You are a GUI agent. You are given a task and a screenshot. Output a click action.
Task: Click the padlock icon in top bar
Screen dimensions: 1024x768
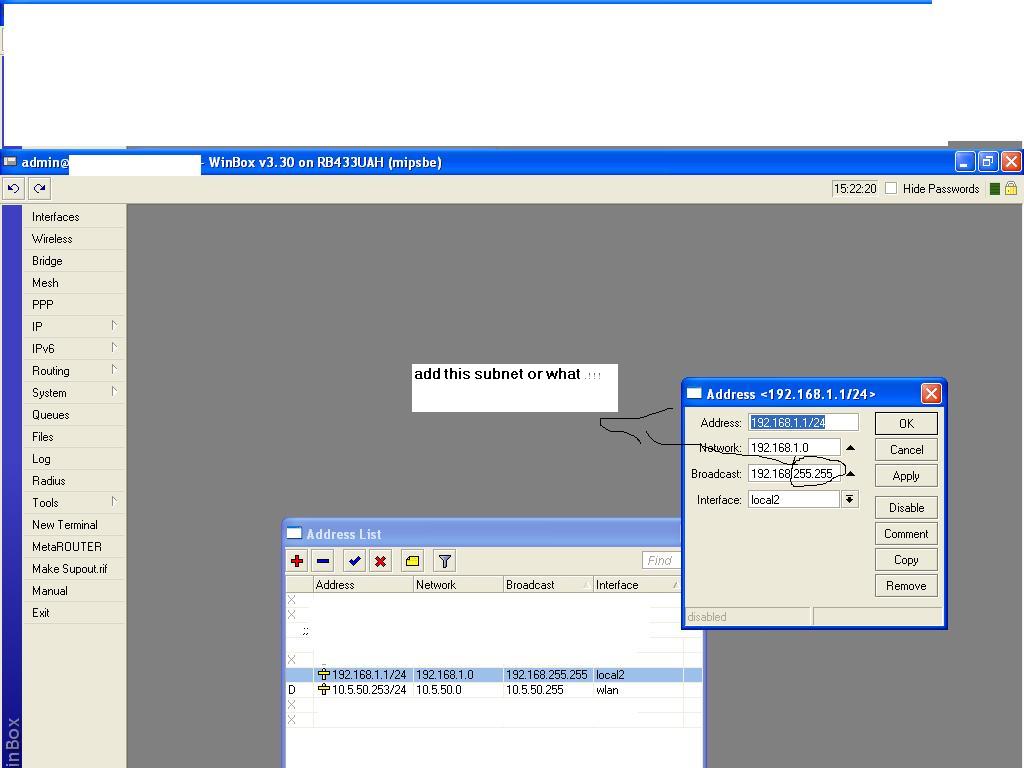click(1011, 189)
